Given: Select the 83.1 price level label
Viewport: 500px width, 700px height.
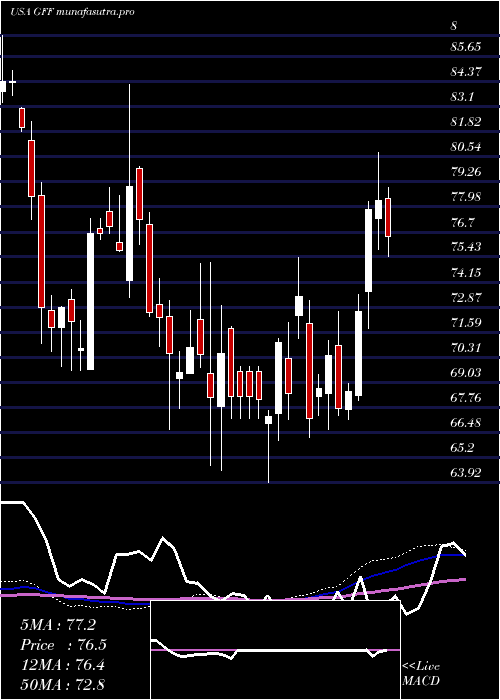Looking at the screenshot, I should [x=462, y=96].
